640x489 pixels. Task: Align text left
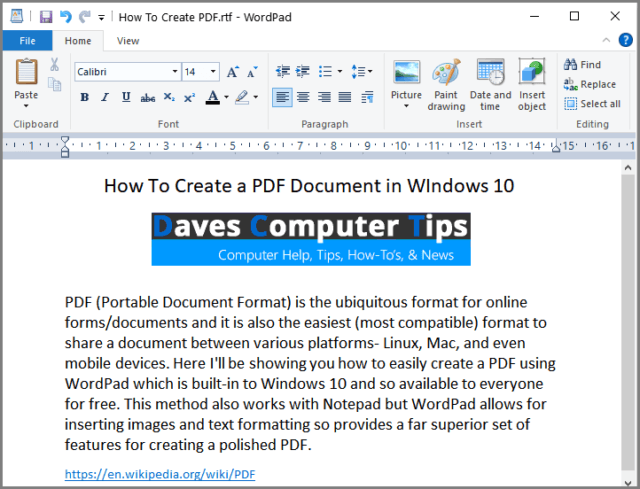pos(282,97)
